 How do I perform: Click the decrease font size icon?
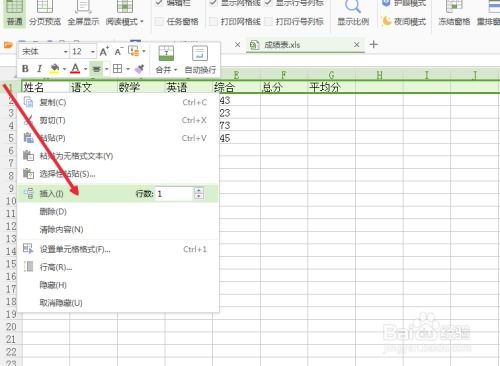(x=118, y=51)
